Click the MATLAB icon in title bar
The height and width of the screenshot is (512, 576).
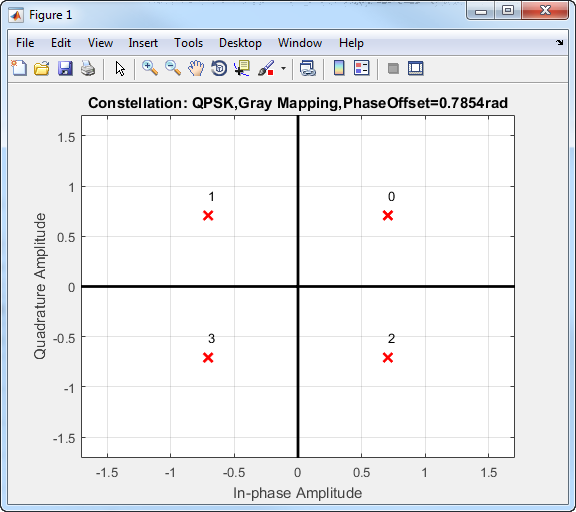coord(16,15)
